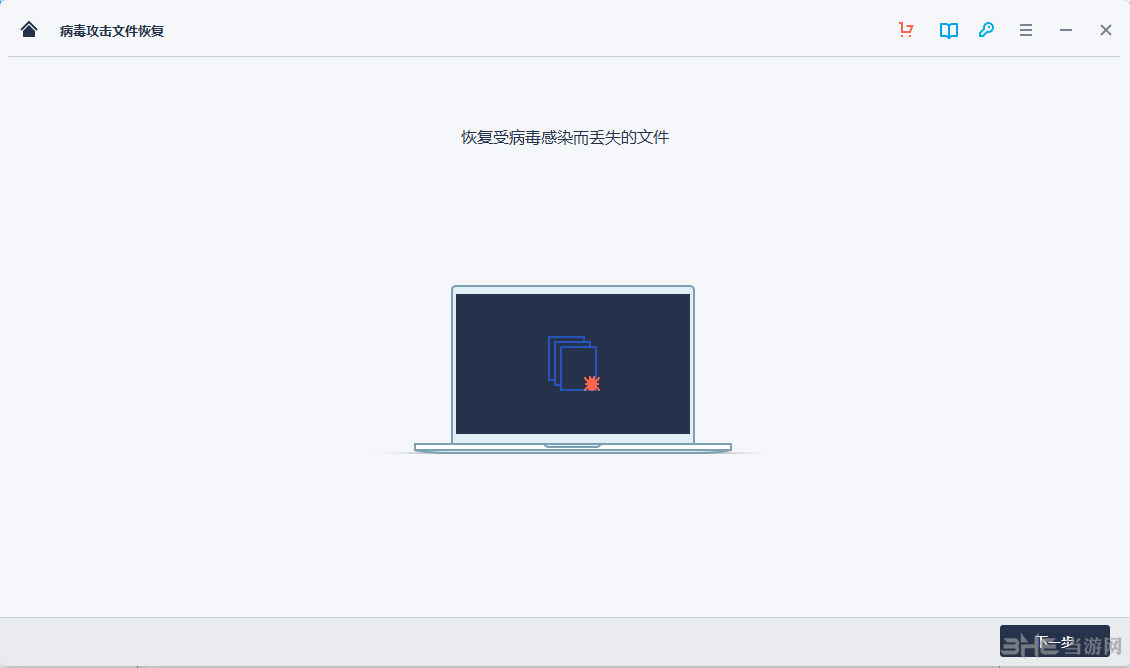Close the recovery application window

(x=1105, y=30)
